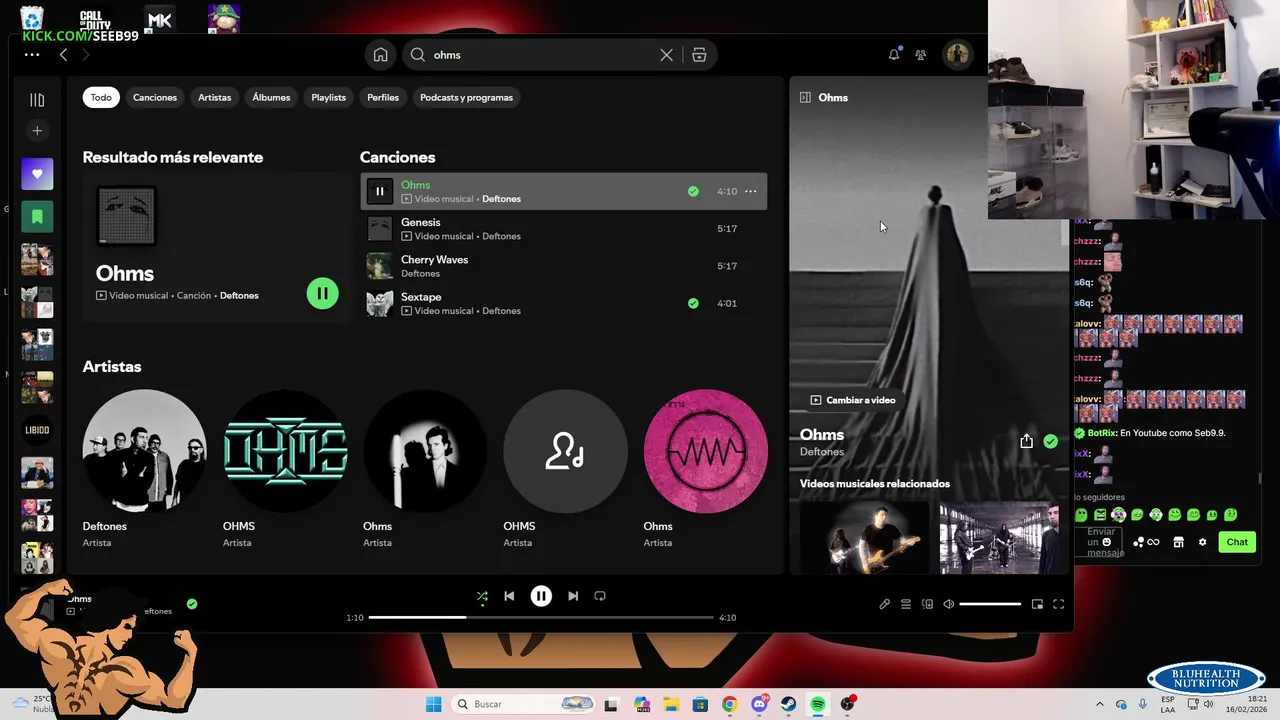Open the teal-logo OHMS artist card
Viewport: 1280px width, 720px height.
[285, 469]
